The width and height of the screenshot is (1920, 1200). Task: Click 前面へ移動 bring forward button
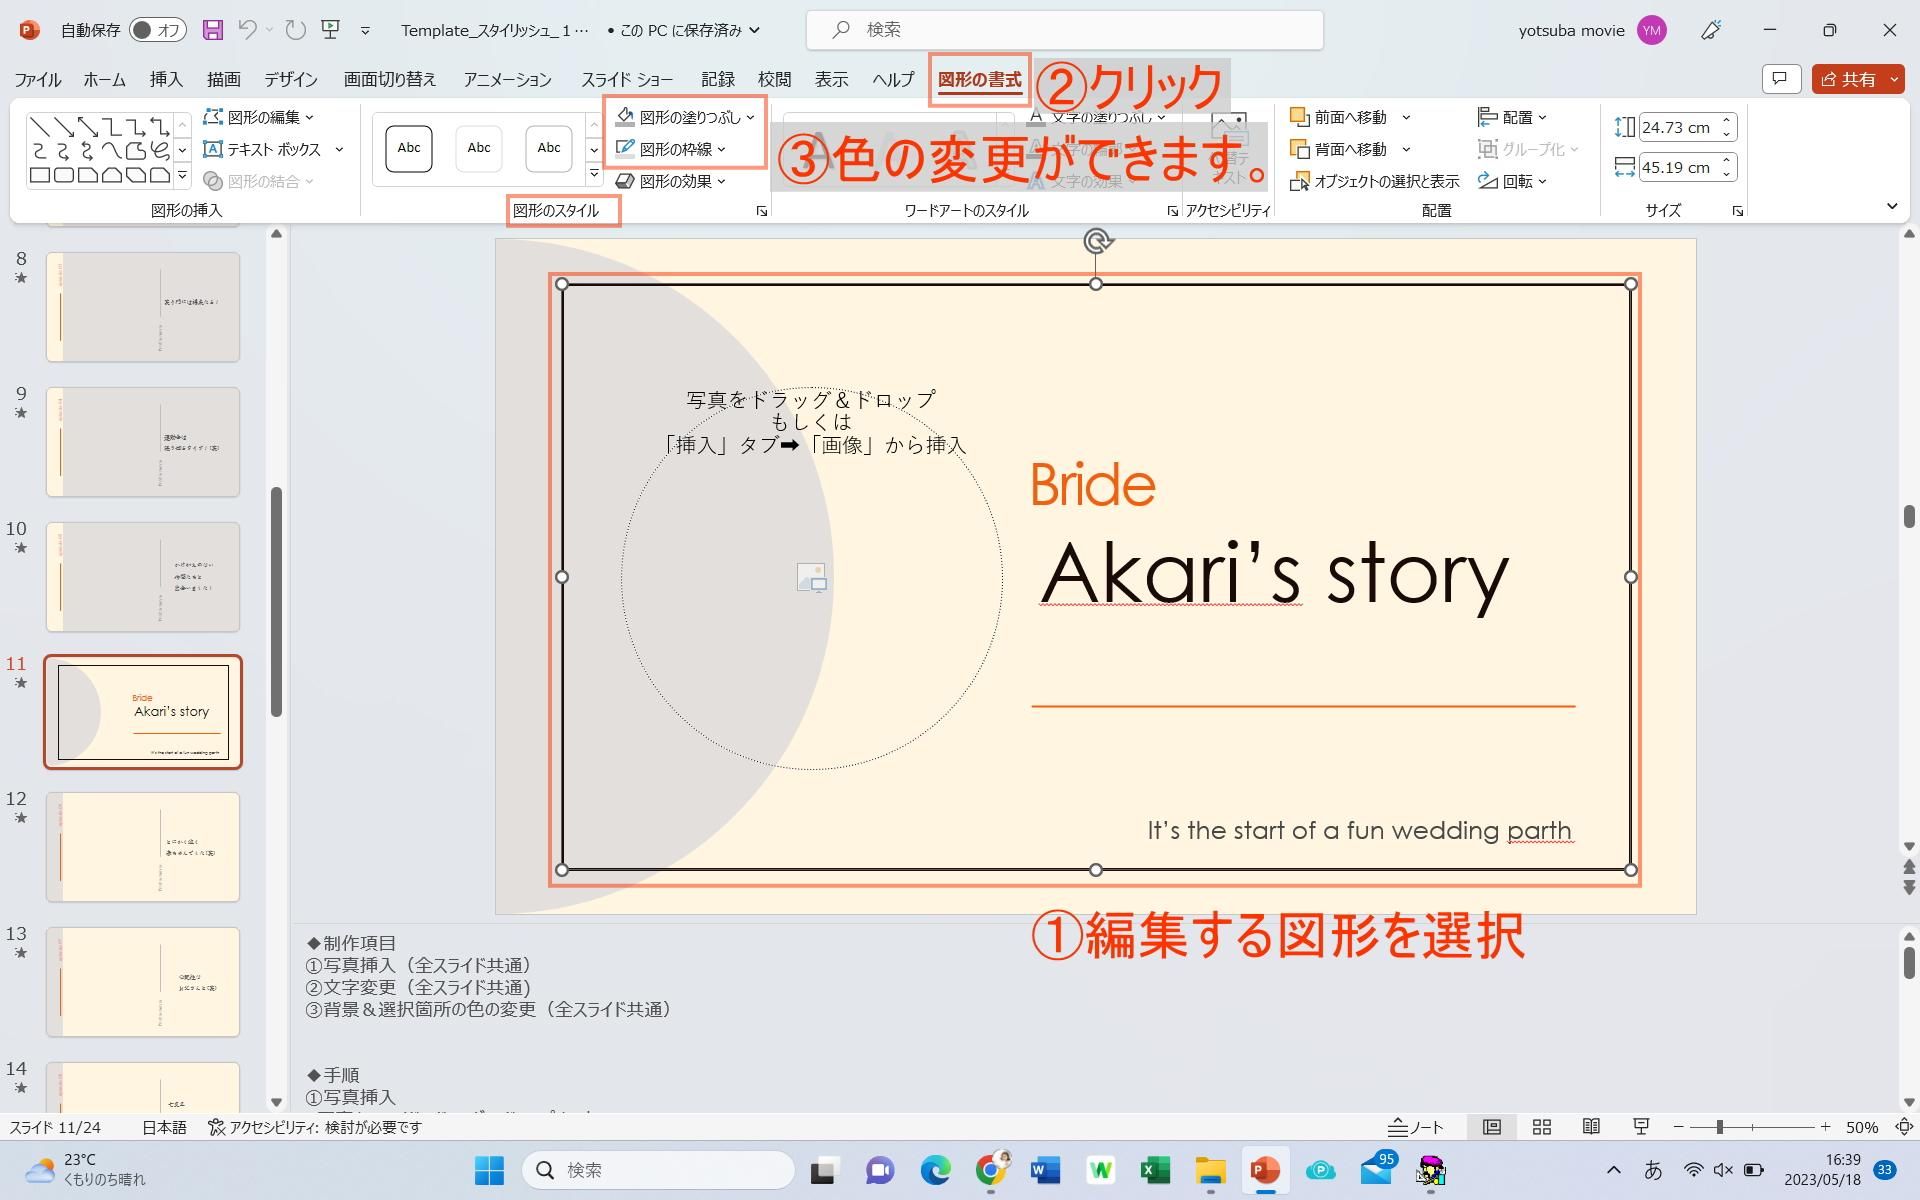pyautogui.click(x=1340, y=117)
